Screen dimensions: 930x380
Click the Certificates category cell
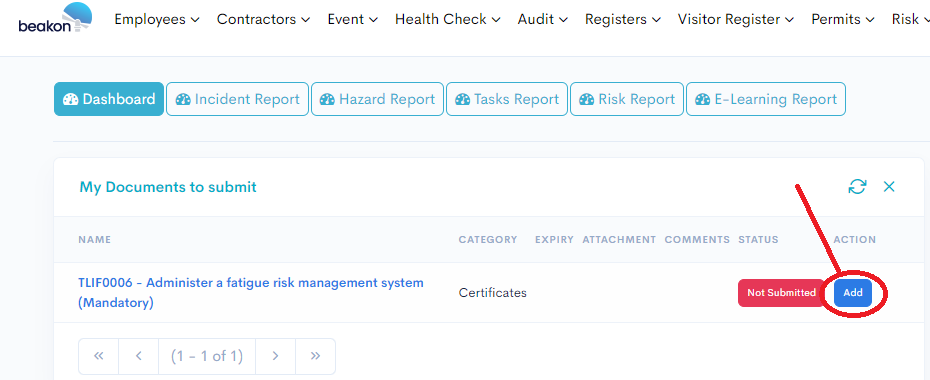point(492,293)
